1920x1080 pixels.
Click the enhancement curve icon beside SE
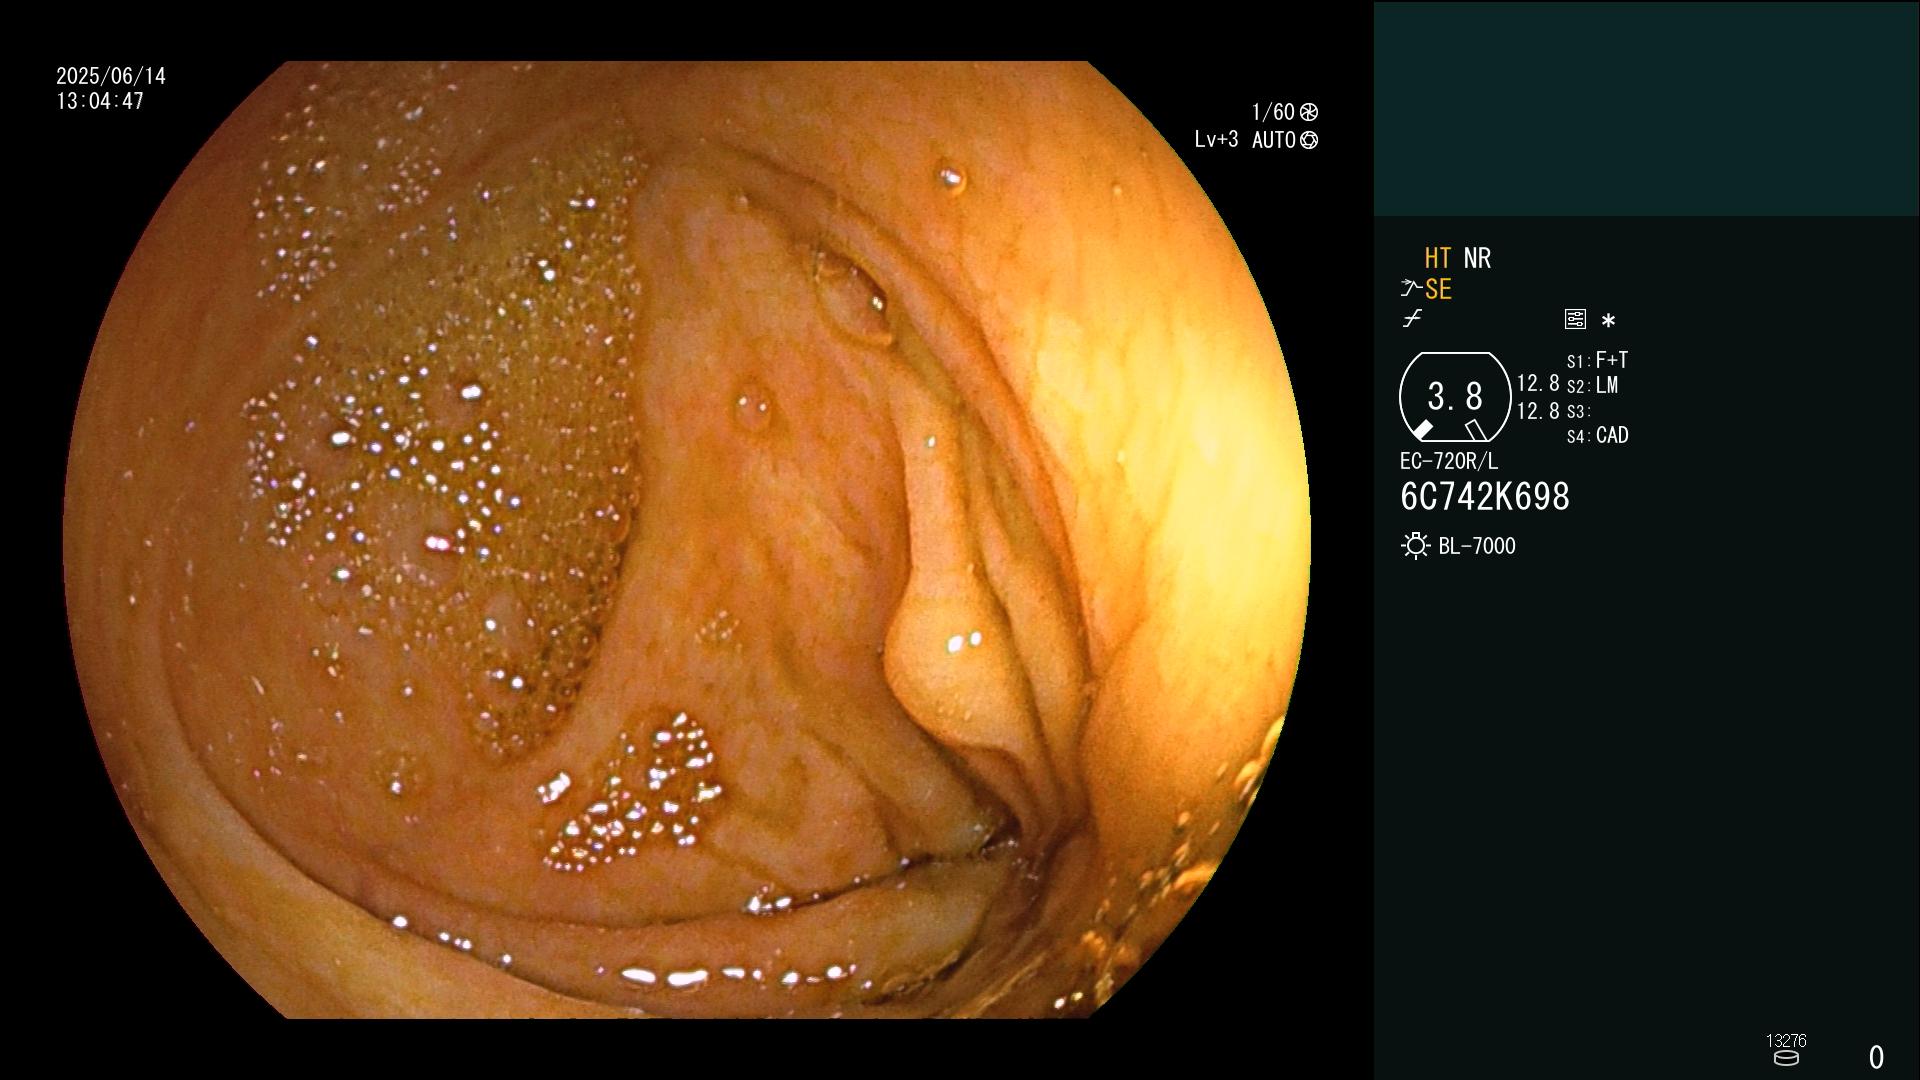click(1410, 289)
